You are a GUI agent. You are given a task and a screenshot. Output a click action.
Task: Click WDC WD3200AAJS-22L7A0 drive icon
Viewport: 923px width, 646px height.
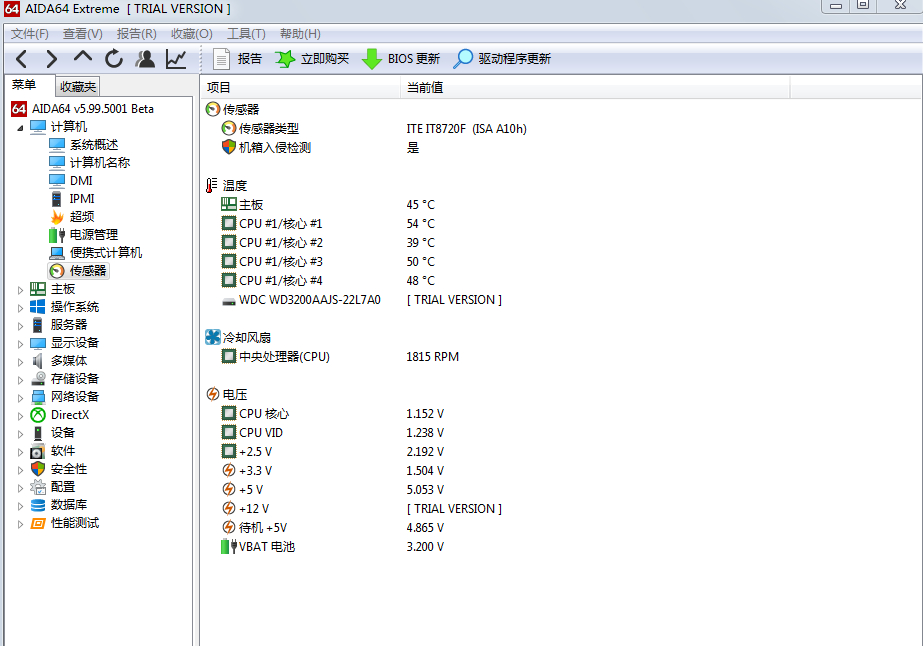228,302
